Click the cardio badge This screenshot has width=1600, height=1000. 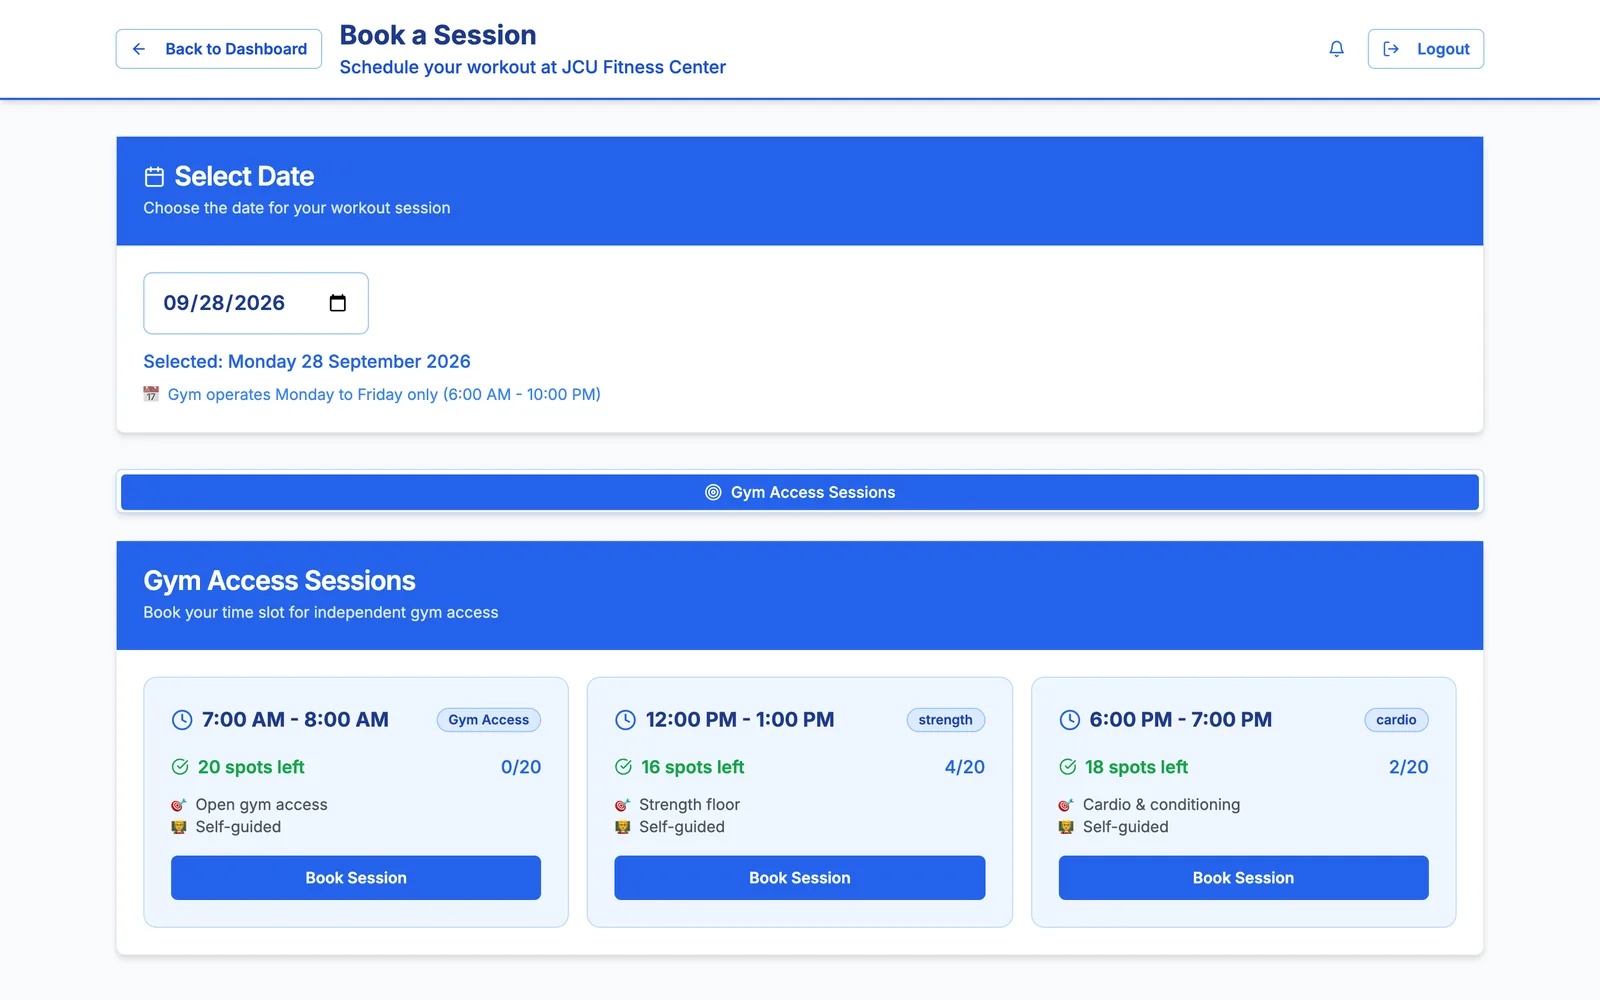point(1396,720)
